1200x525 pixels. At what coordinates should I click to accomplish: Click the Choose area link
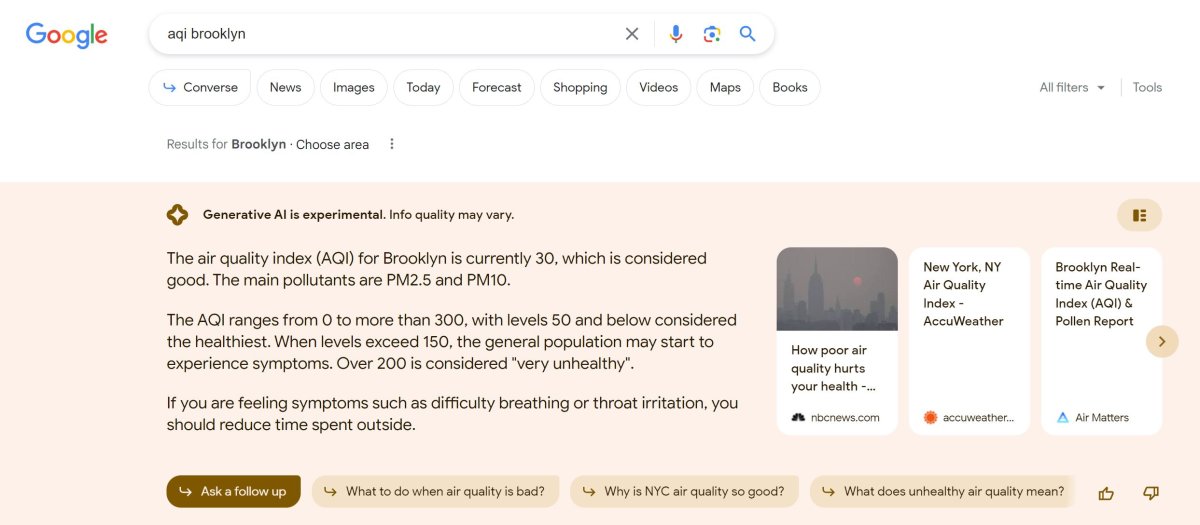pos(332,144)
